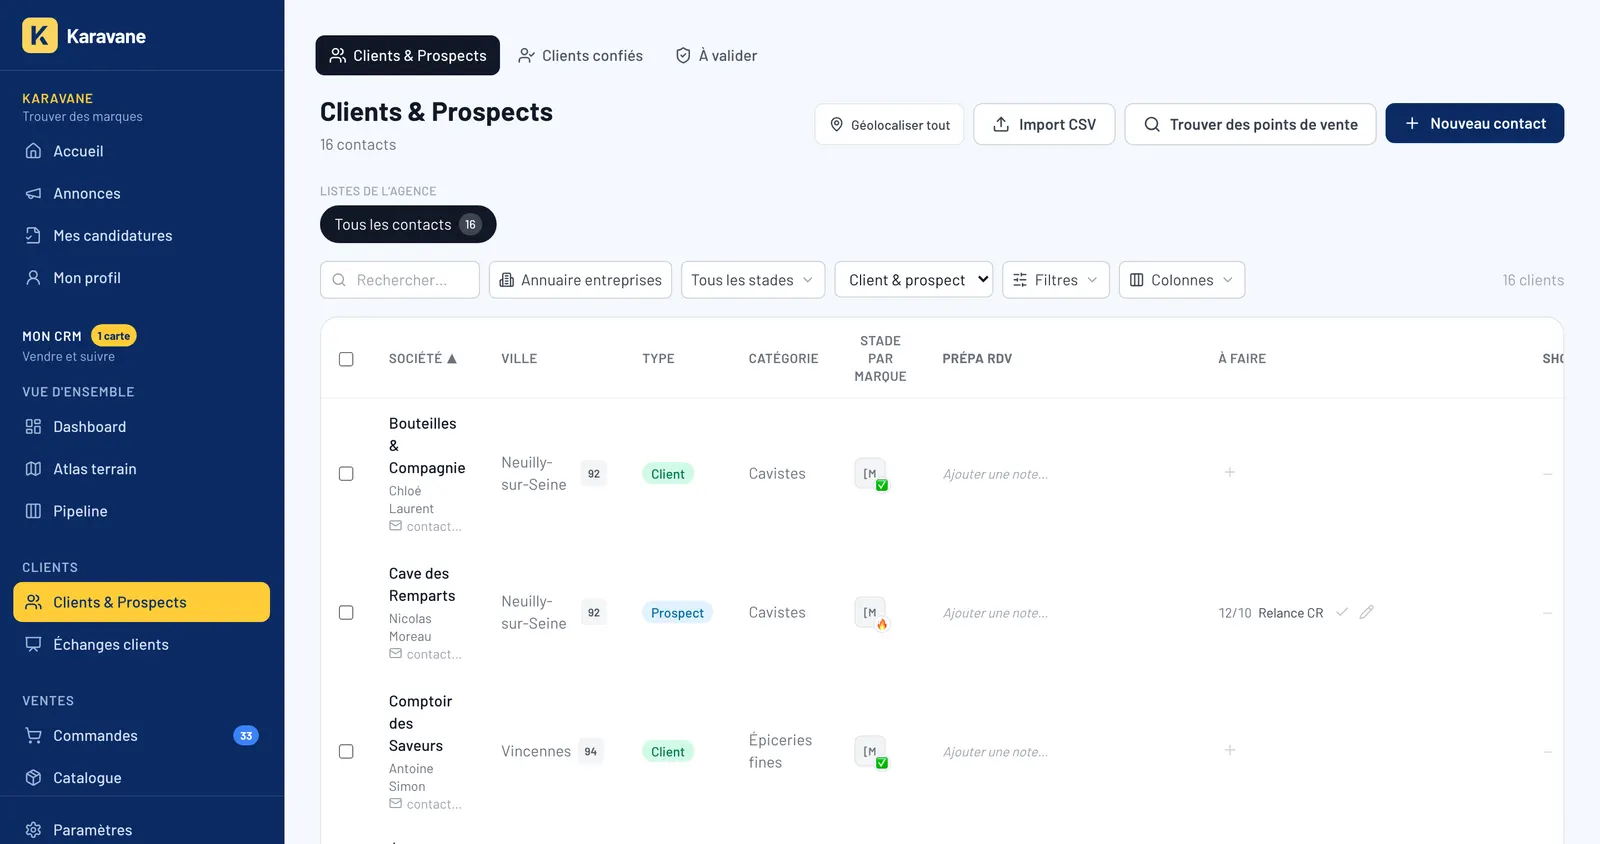The width and height of the screenshot is (1600, 844).
Task: Select the Clients & Prospects top tab
Action: (x=408, y=56)
